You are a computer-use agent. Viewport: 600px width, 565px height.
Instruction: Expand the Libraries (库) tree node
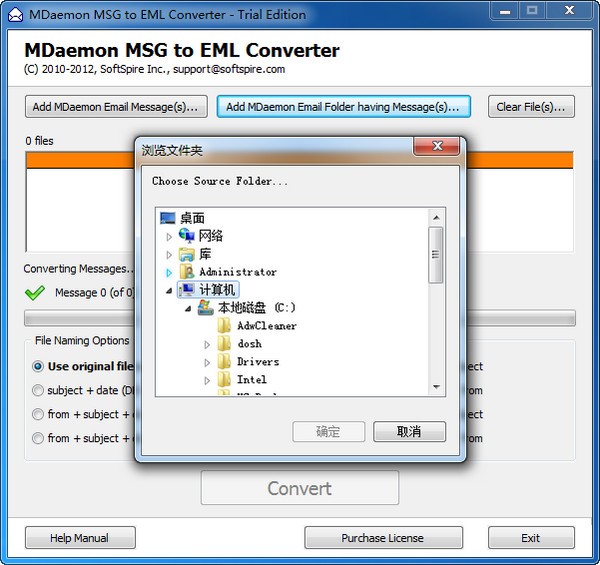pyautogui.click(x=169, y=255)
